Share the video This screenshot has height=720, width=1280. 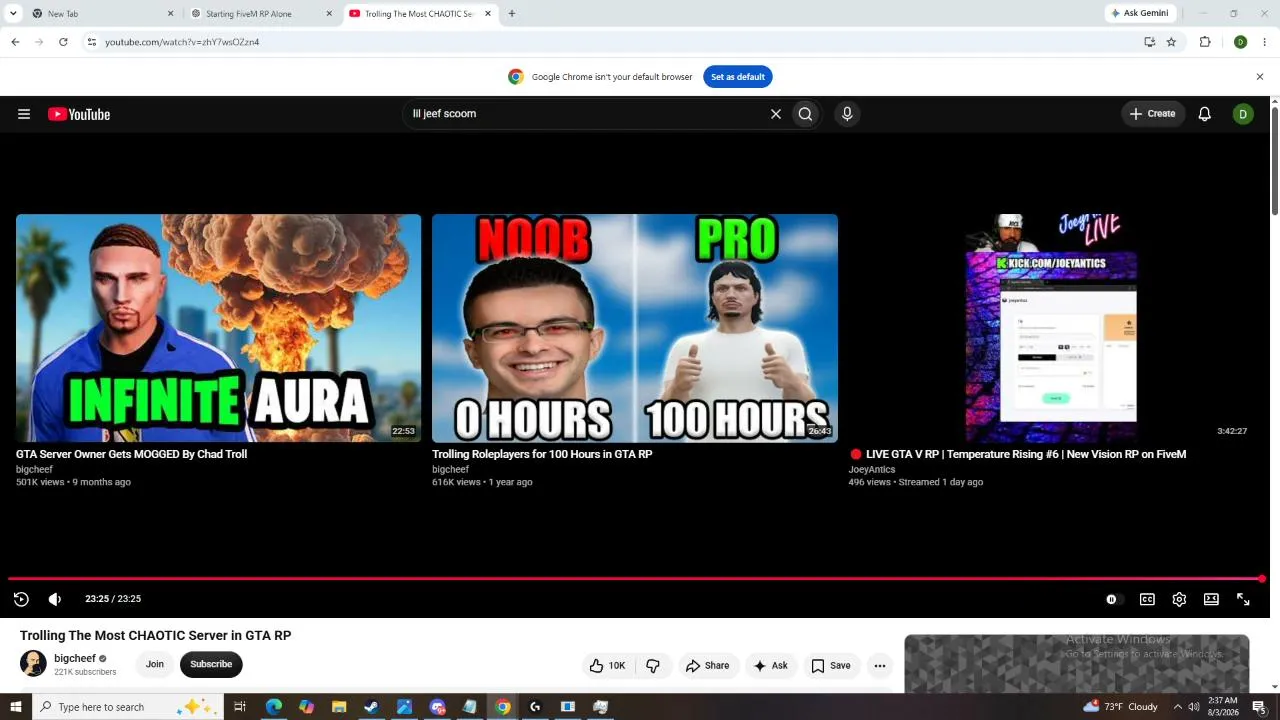pos(707,666)
